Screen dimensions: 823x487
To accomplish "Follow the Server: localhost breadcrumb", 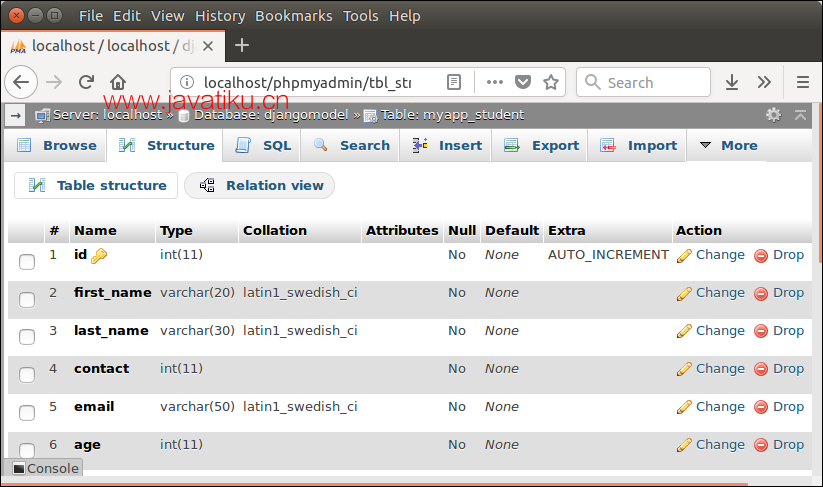I will pos(108,115).
